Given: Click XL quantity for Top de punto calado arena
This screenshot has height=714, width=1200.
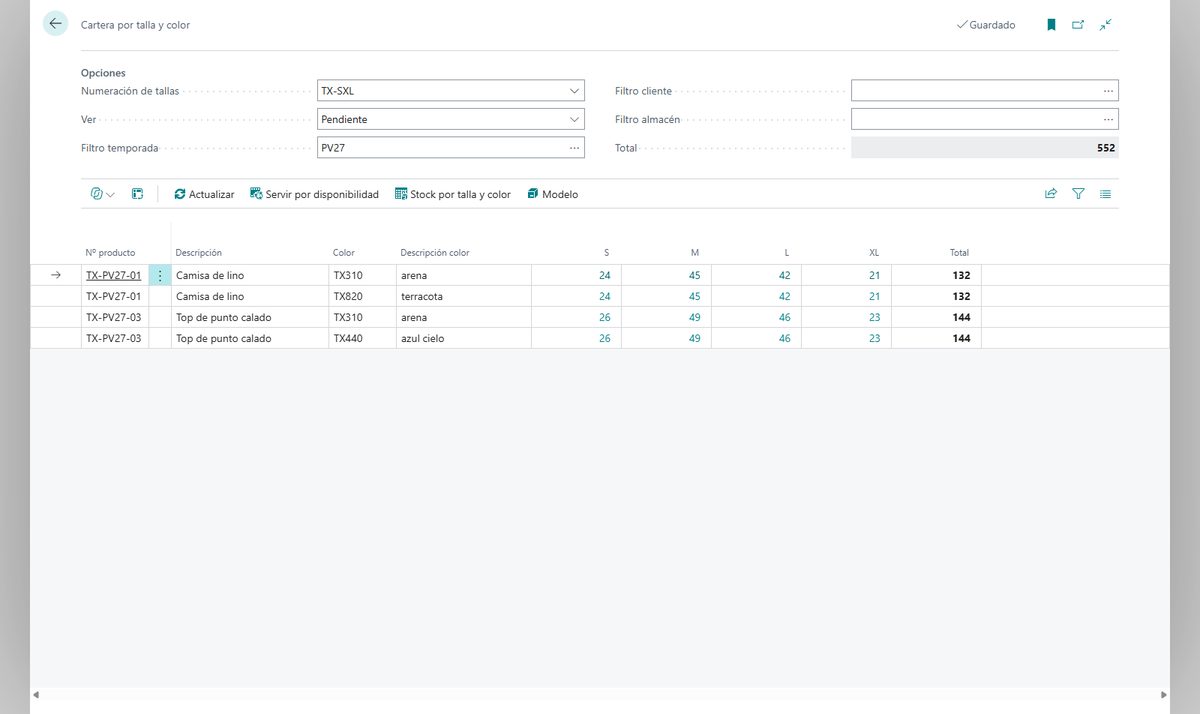Looking at the screenshot, I should click(874, 317).
